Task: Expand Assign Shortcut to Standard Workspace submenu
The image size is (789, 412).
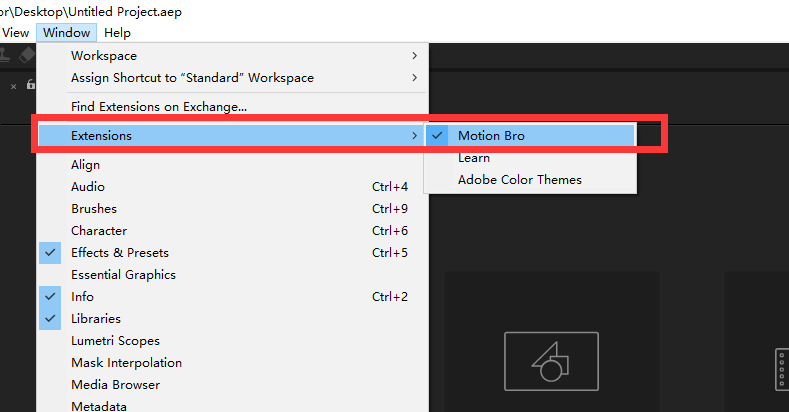Action: pyautogui.click(x=192, y=78)
